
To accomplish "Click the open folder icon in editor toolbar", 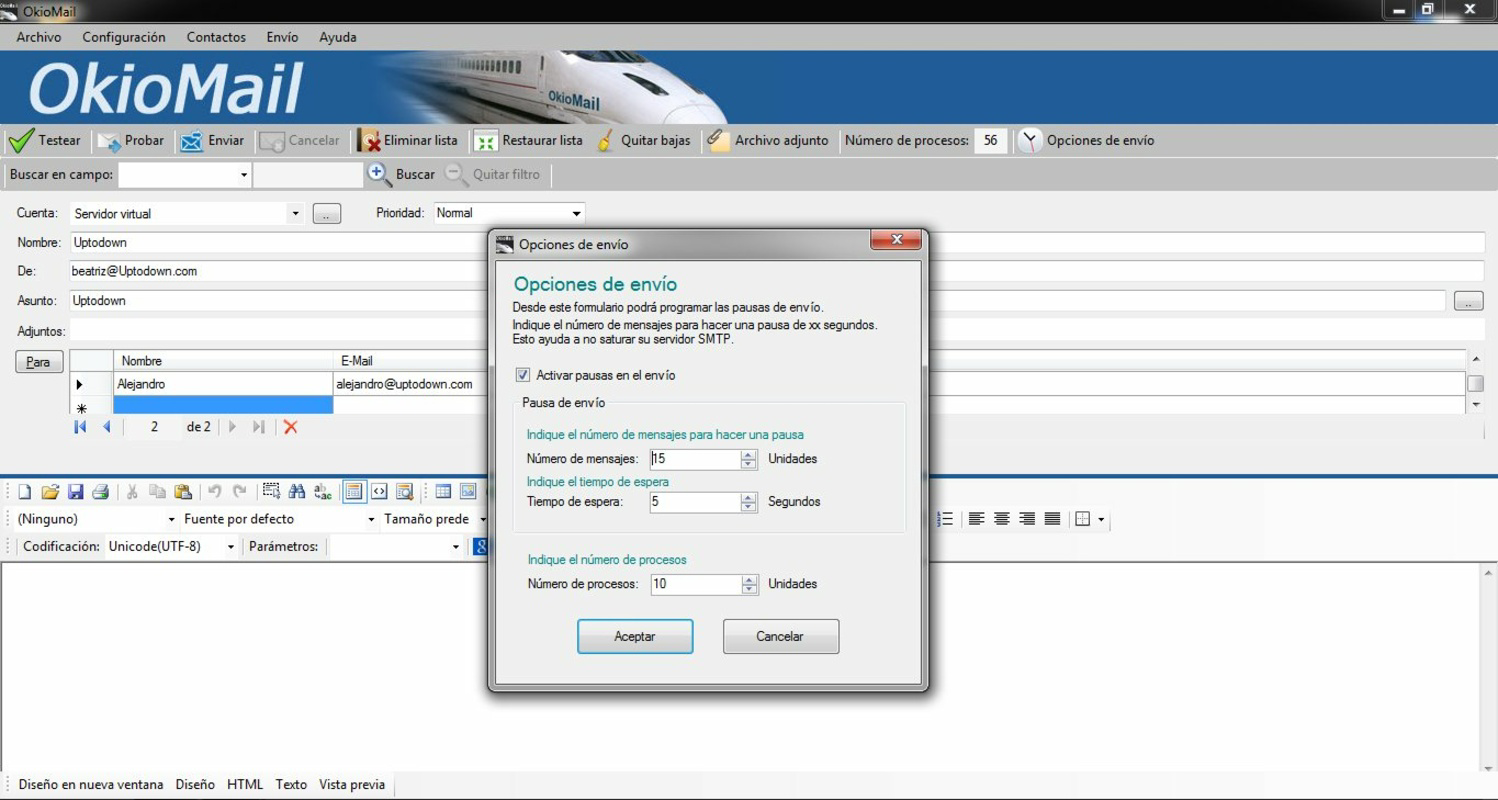I will (50, 492).
